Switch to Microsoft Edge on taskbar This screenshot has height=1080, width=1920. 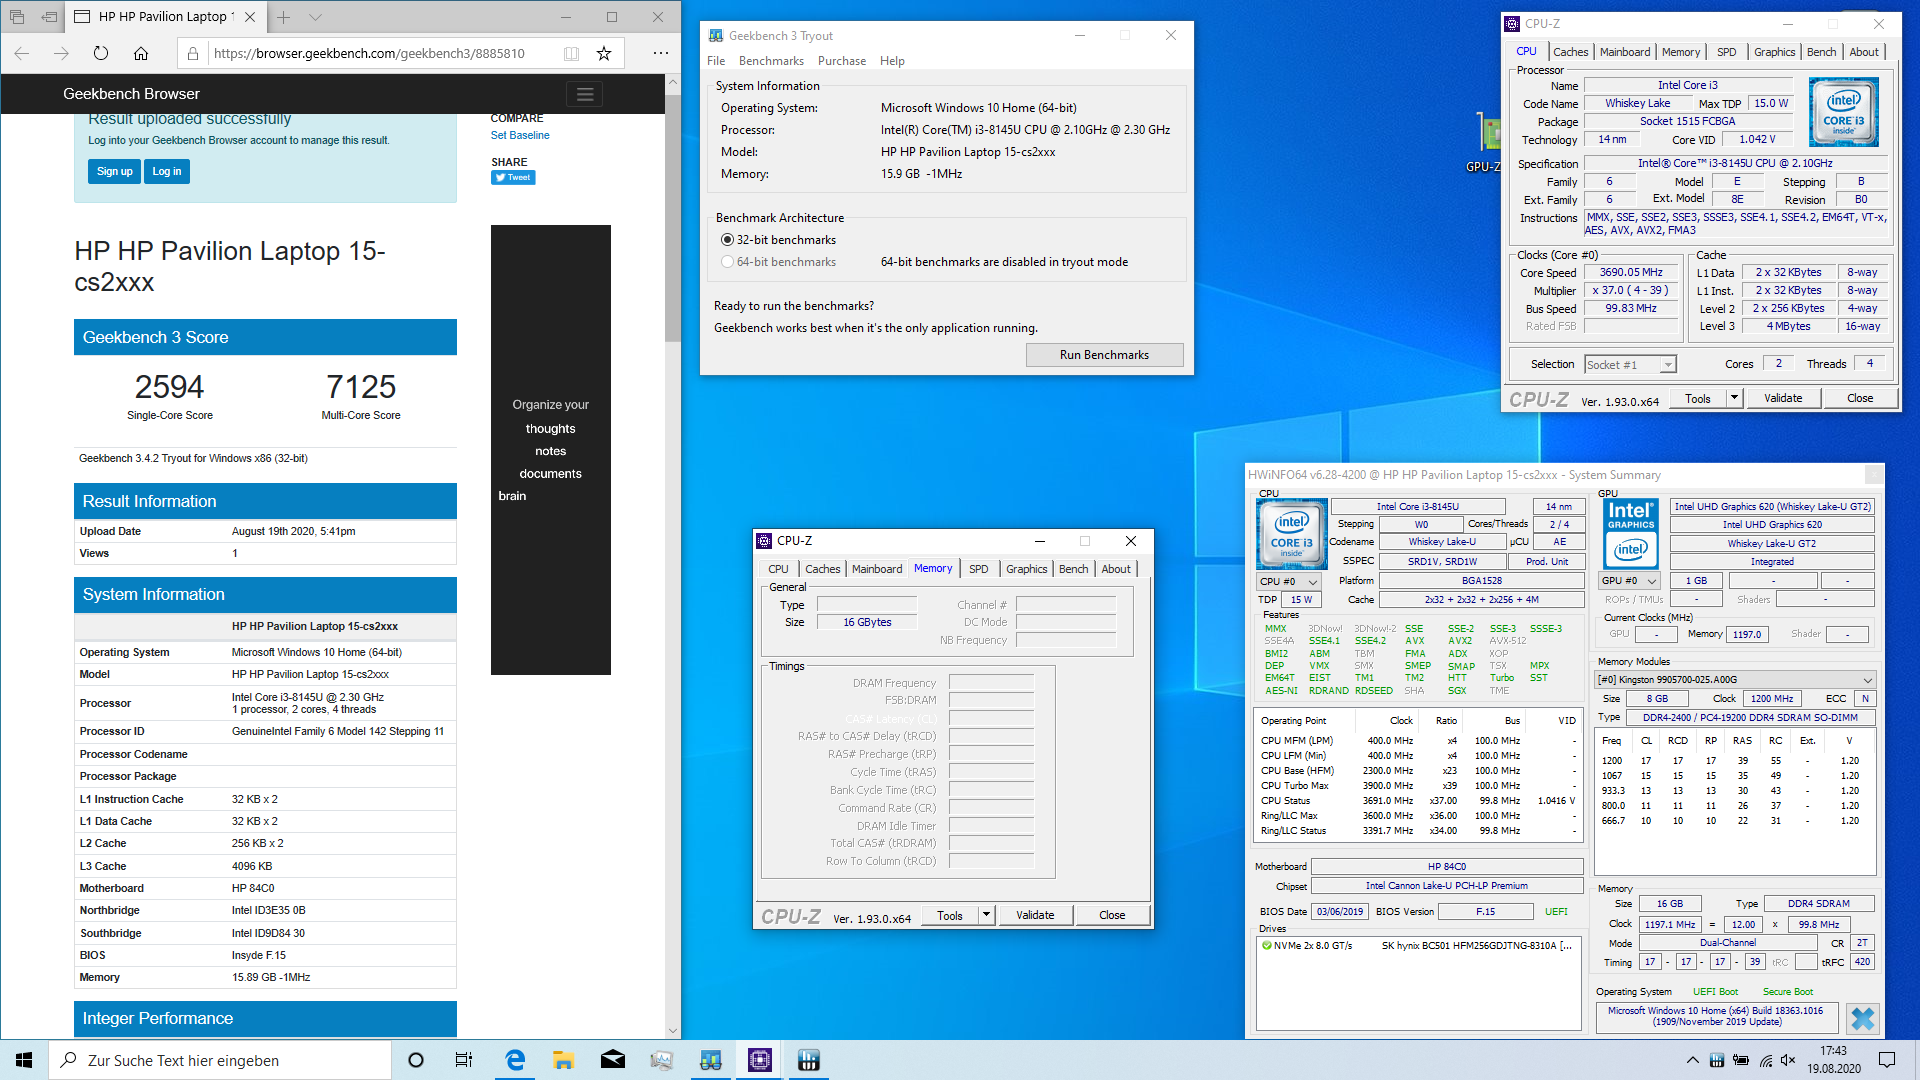[x=515, y=1060]
